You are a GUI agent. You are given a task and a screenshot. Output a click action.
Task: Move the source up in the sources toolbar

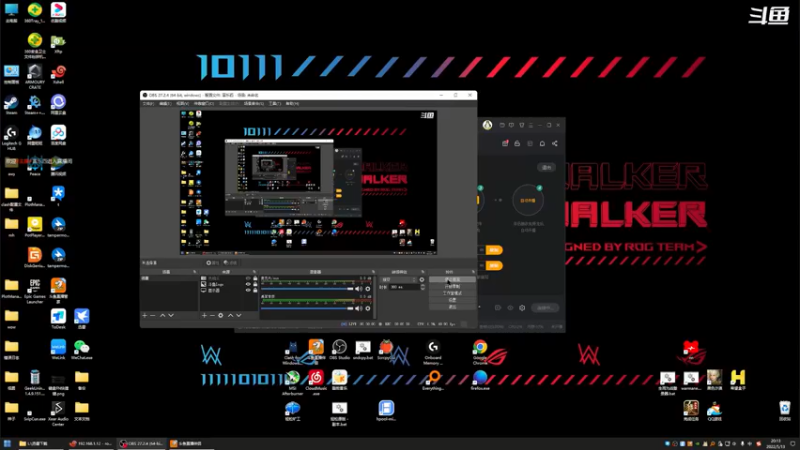pos(231,316)
